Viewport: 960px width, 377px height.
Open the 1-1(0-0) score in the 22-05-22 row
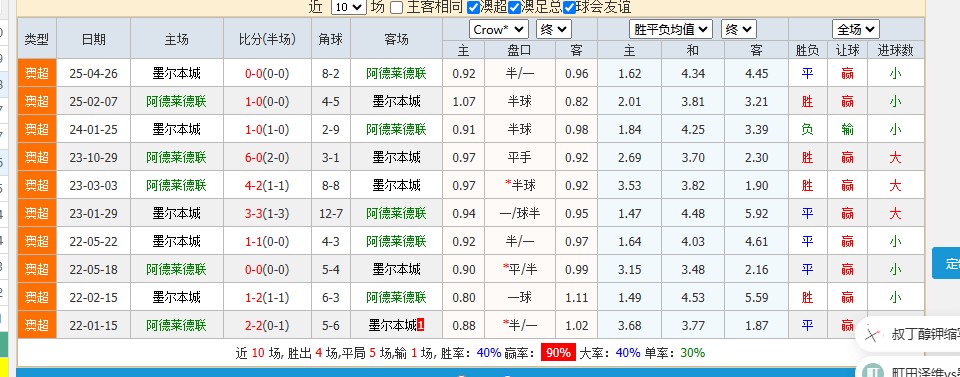267,241
